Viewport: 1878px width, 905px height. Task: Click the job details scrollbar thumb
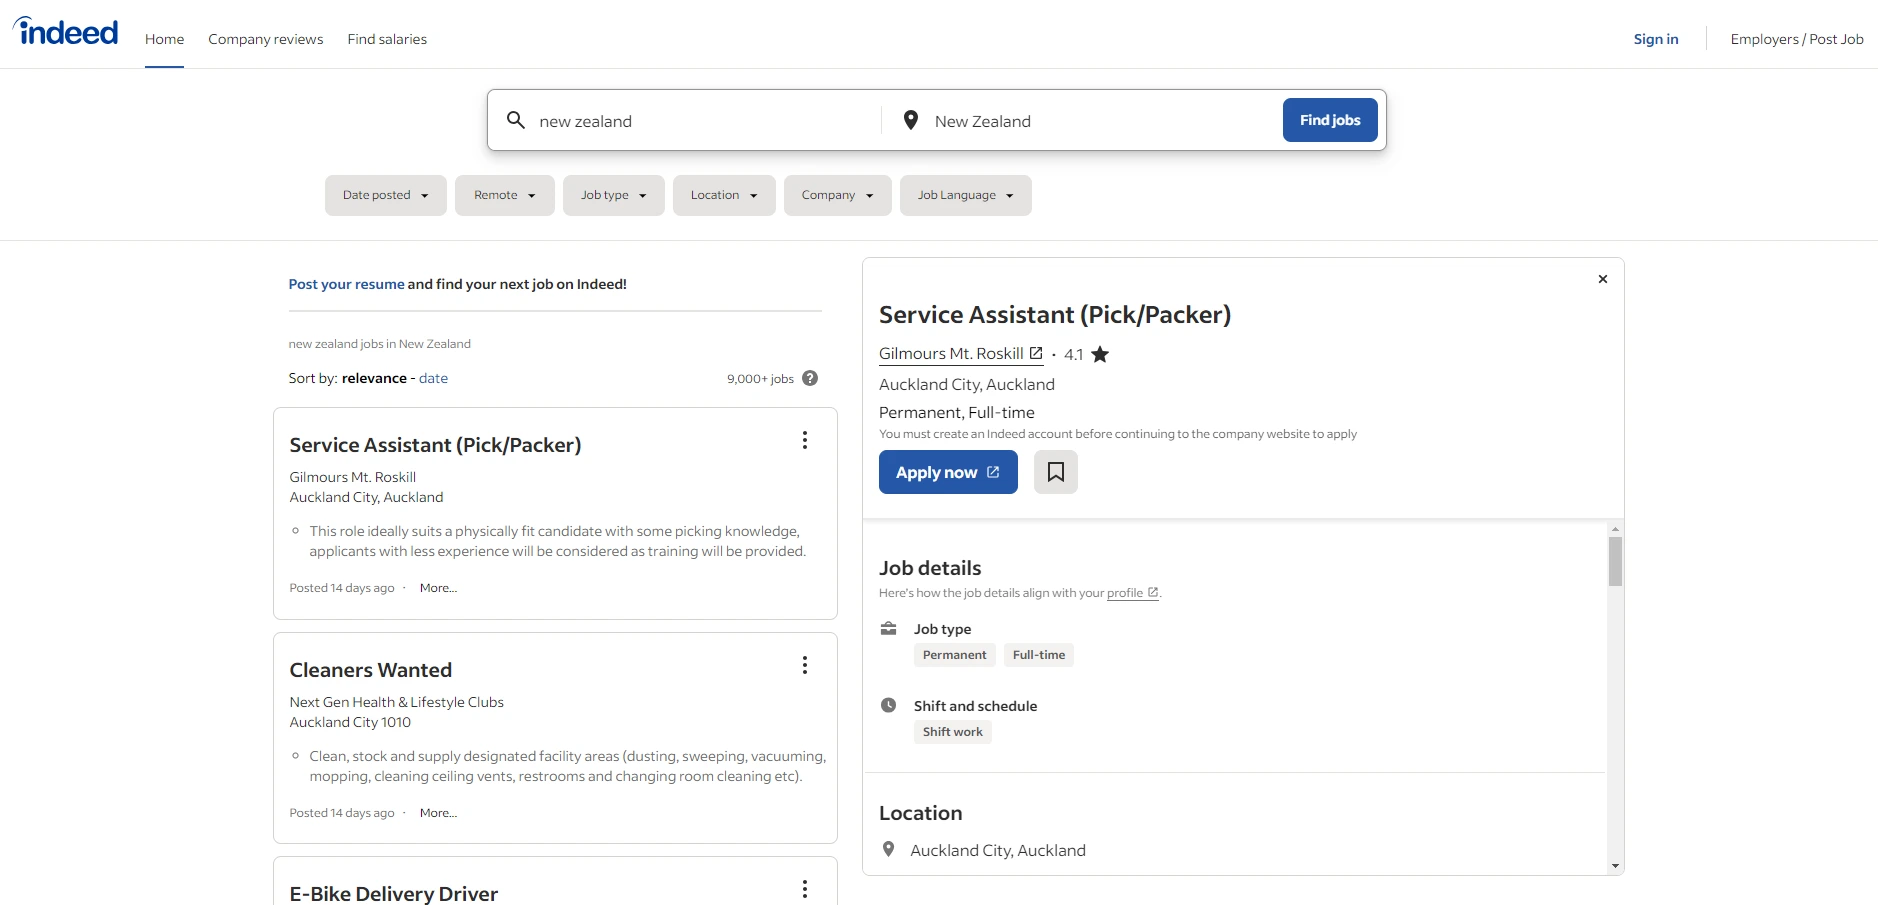tap(1615, 561)
